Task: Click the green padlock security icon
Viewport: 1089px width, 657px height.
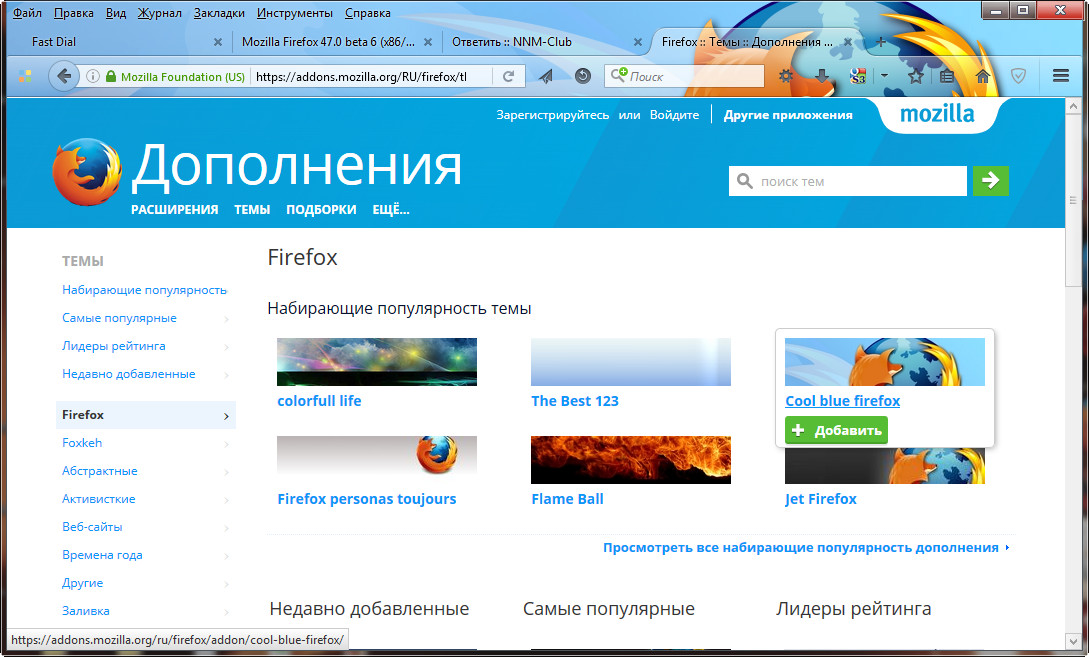Action: 110,76
